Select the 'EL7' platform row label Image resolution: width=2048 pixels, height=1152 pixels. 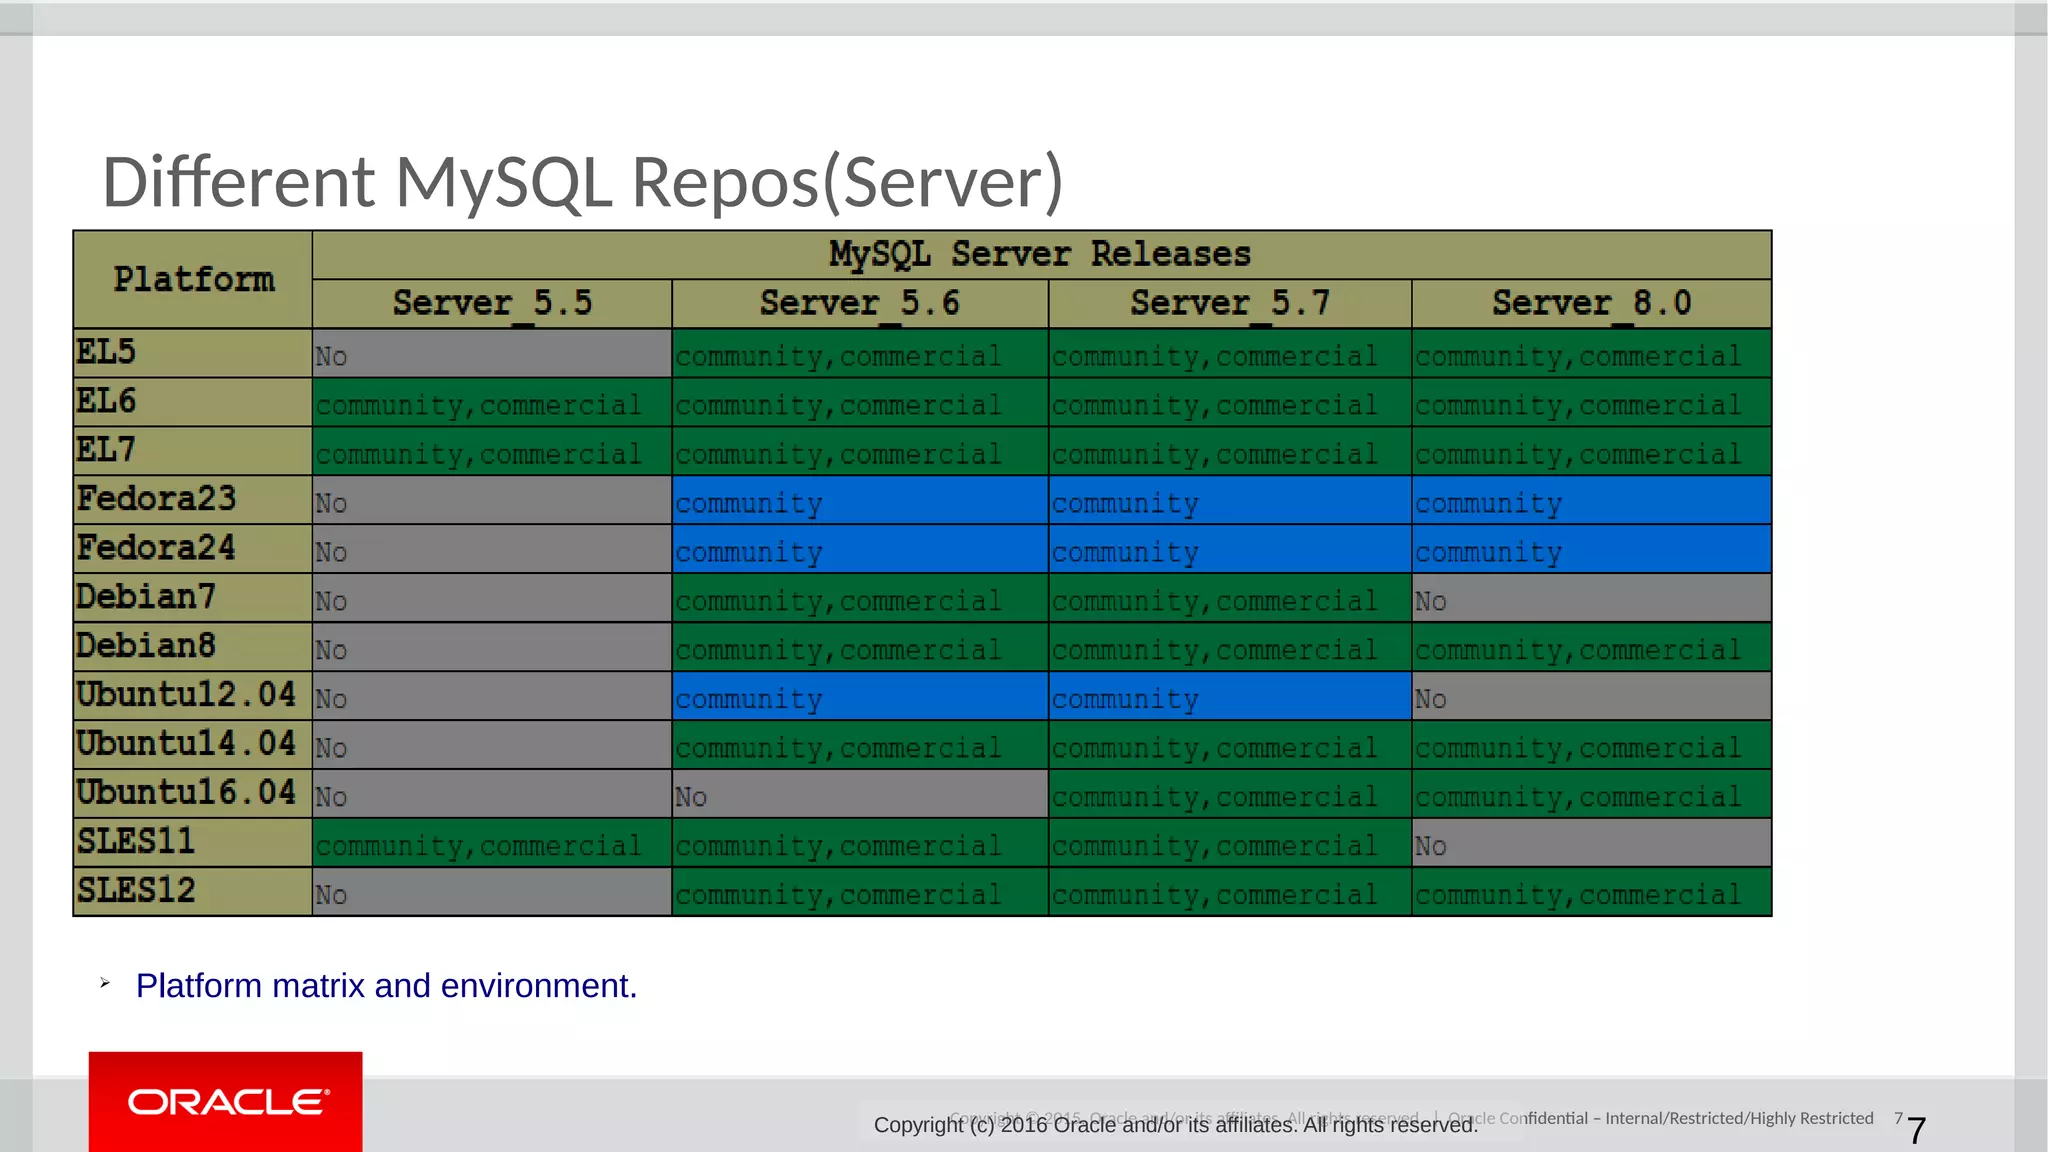193,451
